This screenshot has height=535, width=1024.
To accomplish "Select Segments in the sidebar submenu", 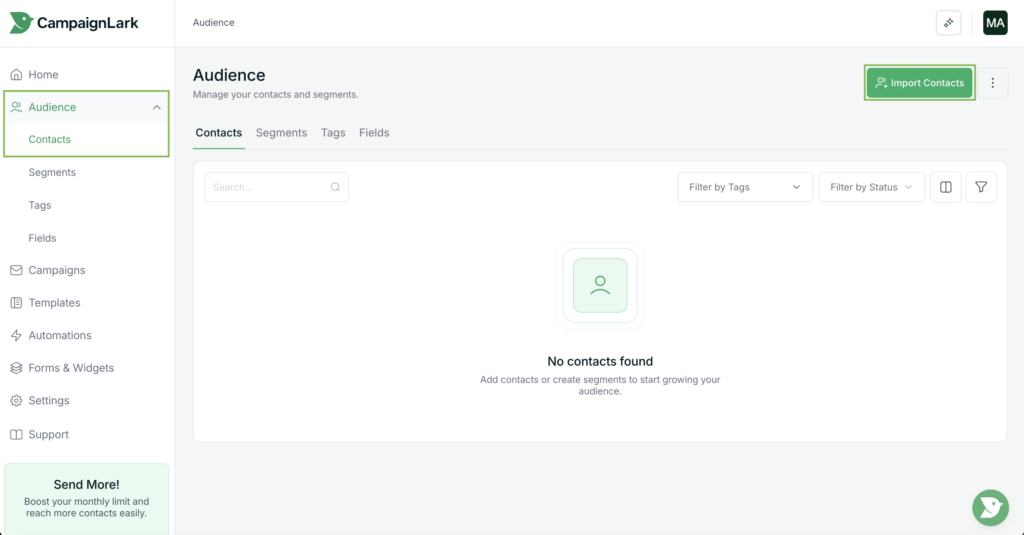I will [x=52, y=173].
